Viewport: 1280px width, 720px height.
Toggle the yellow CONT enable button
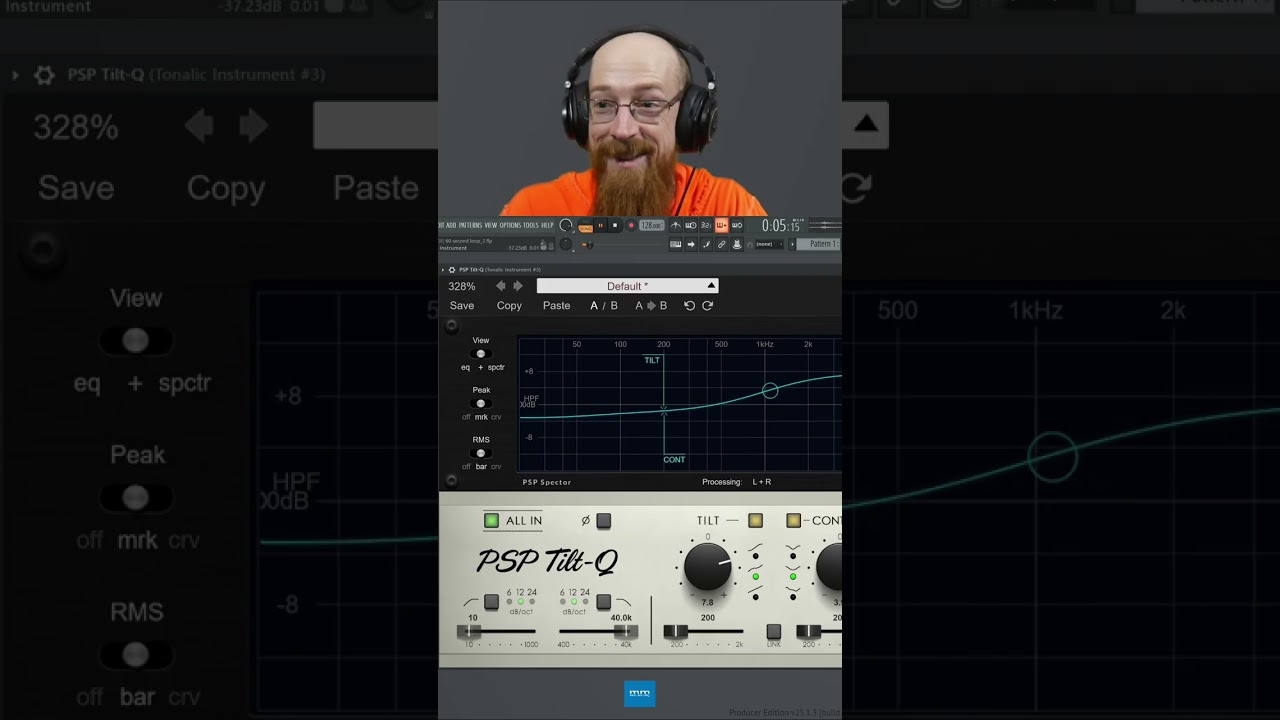tap(793, 521)
